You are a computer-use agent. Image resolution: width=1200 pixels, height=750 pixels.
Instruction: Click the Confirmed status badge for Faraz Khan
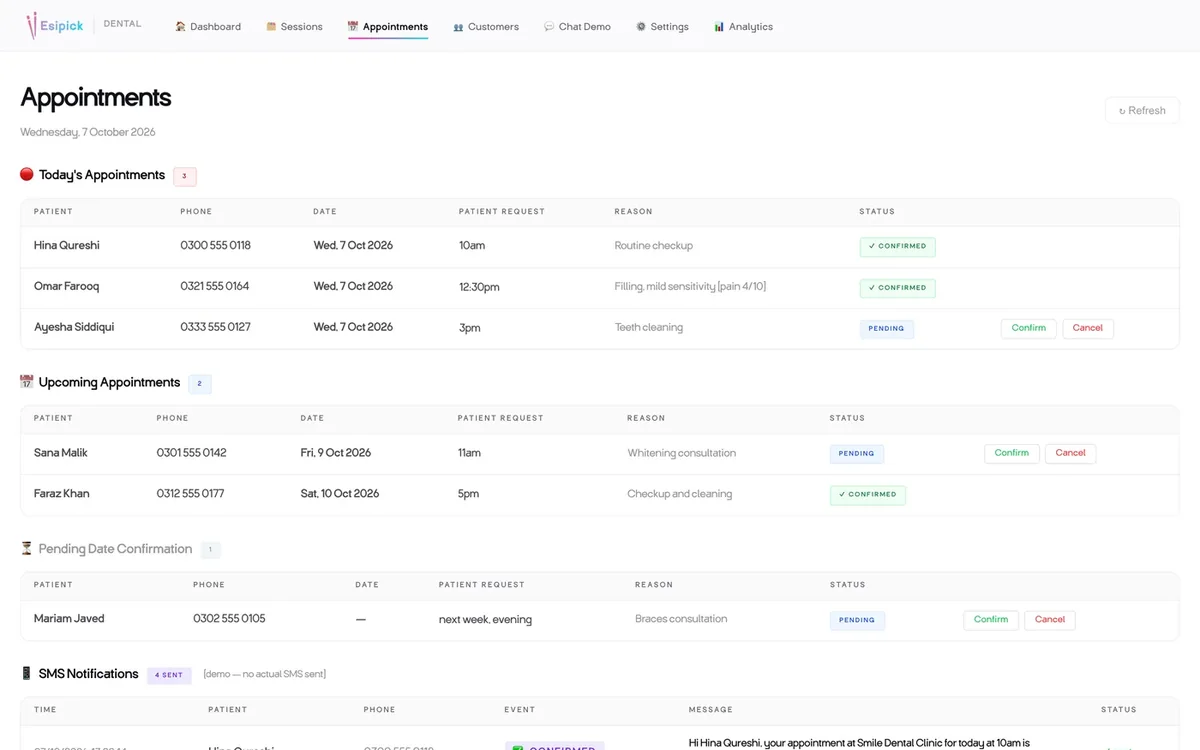pyautogui.click(x=867, y=494)
